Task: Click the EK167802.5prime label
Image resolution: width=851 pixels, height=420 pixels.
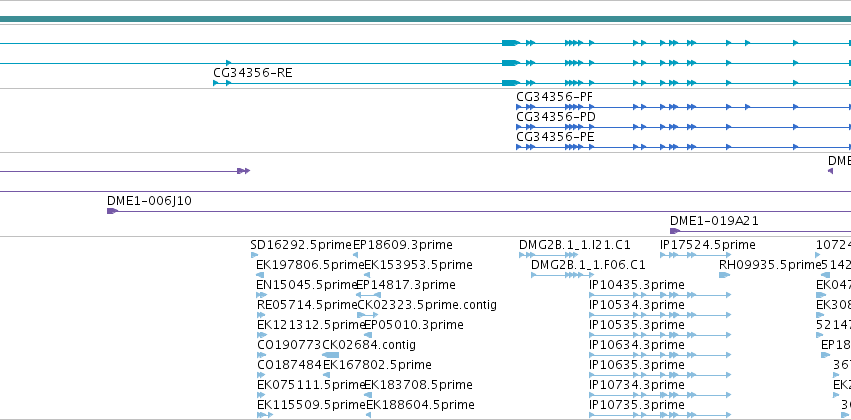Action: 377,365
